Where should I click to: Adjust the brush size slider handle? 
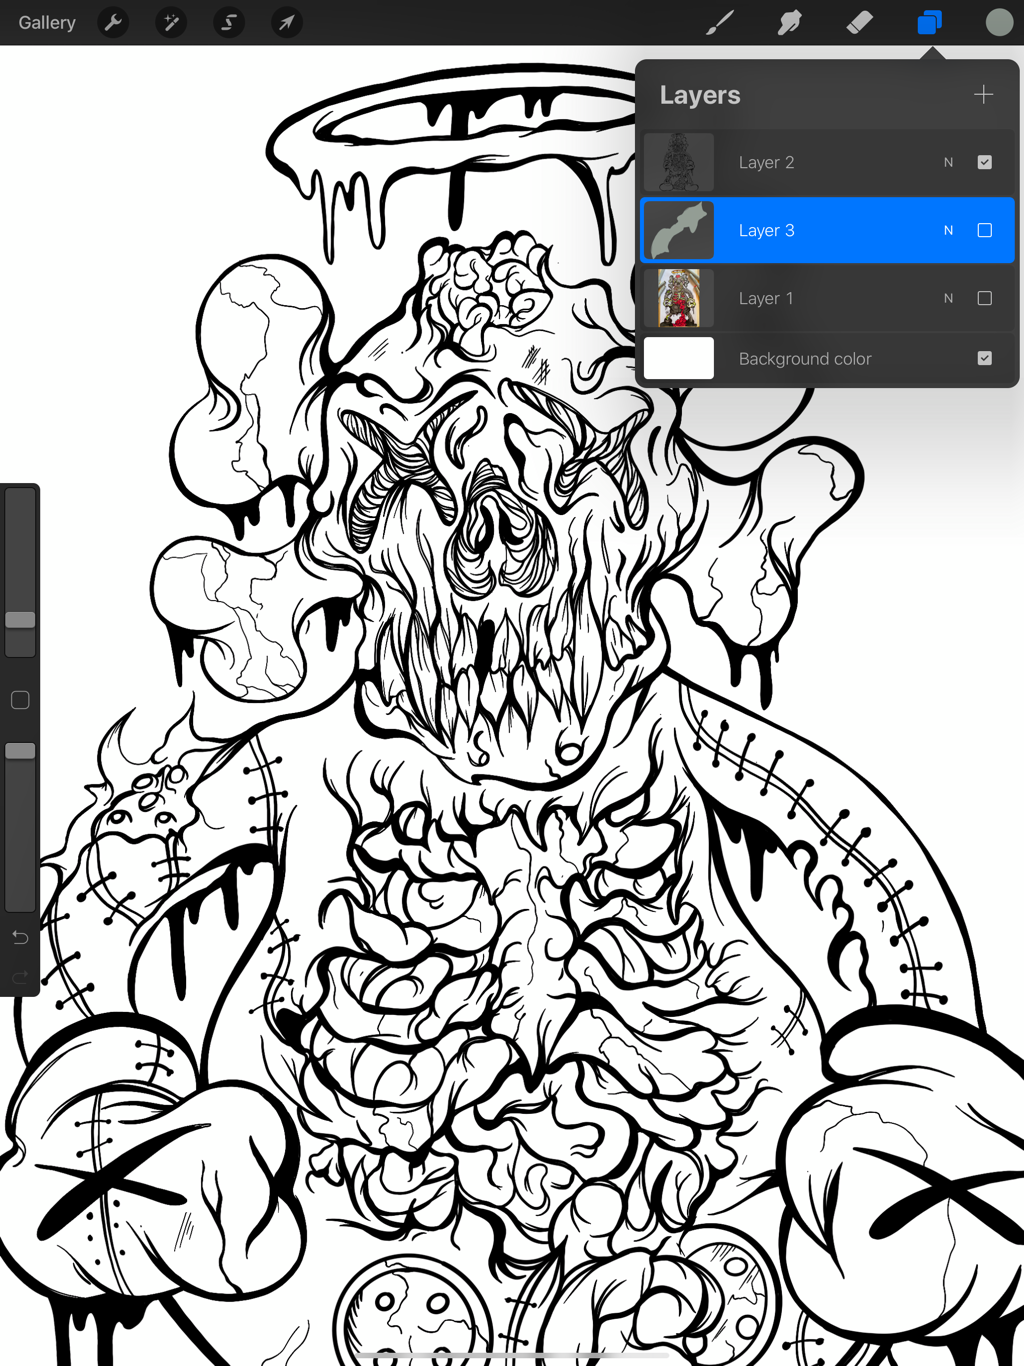[20, 620]
